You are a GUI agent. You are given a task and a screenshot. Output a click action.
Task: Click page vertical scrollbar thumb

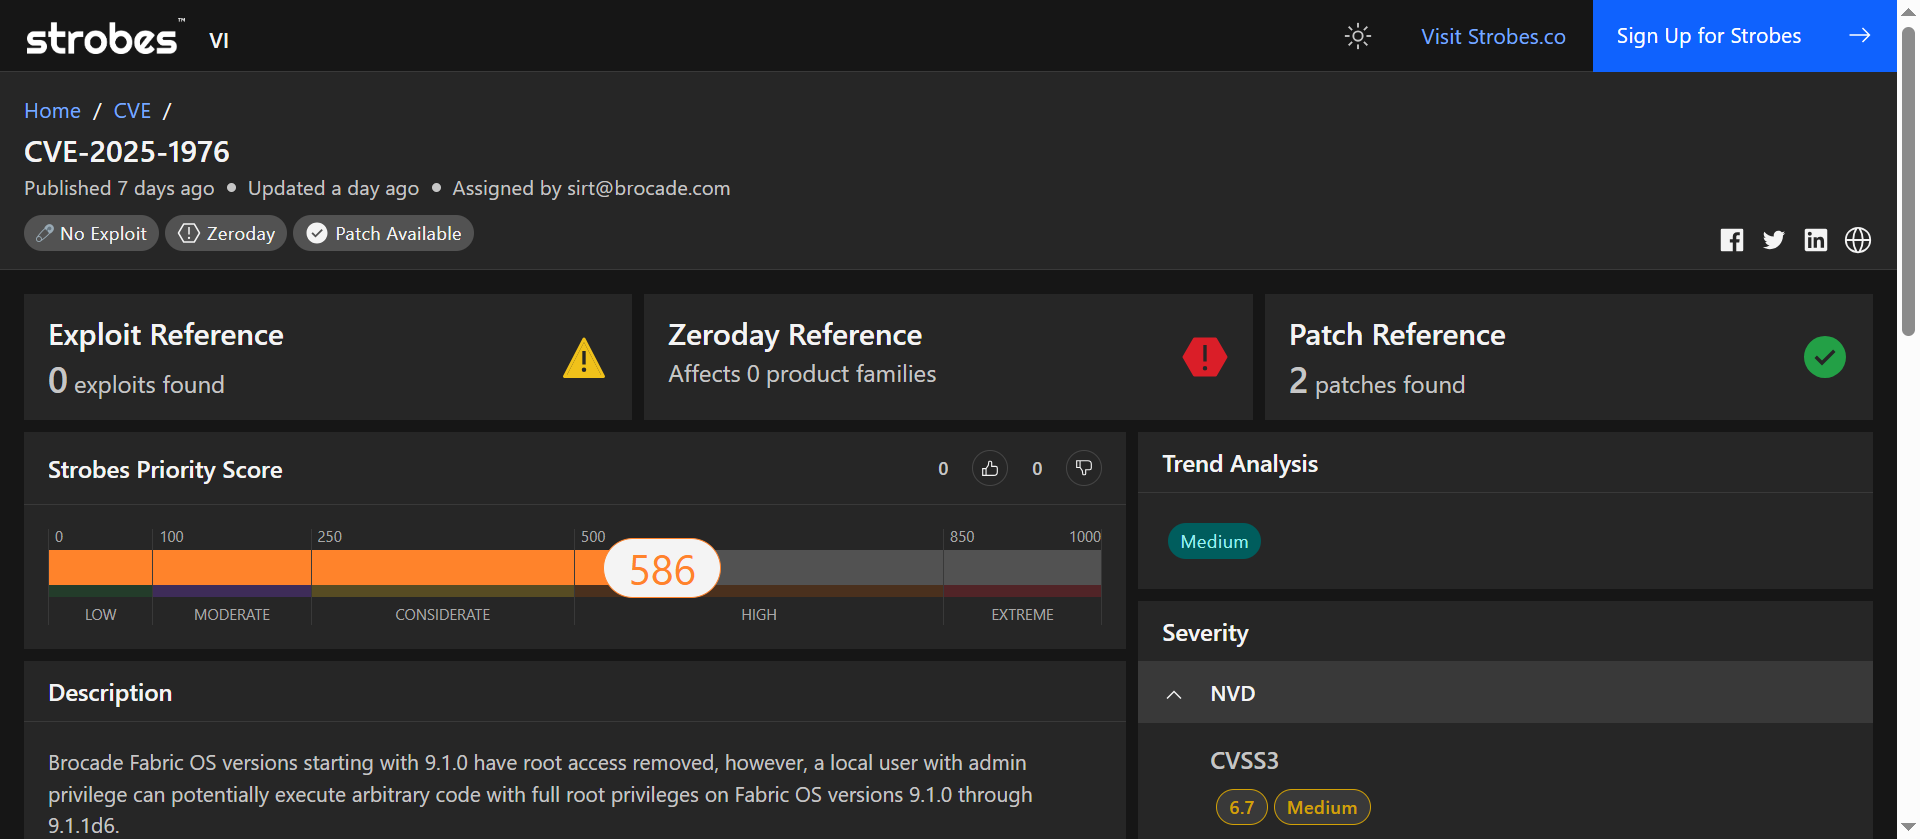[x=1908, y=180]
